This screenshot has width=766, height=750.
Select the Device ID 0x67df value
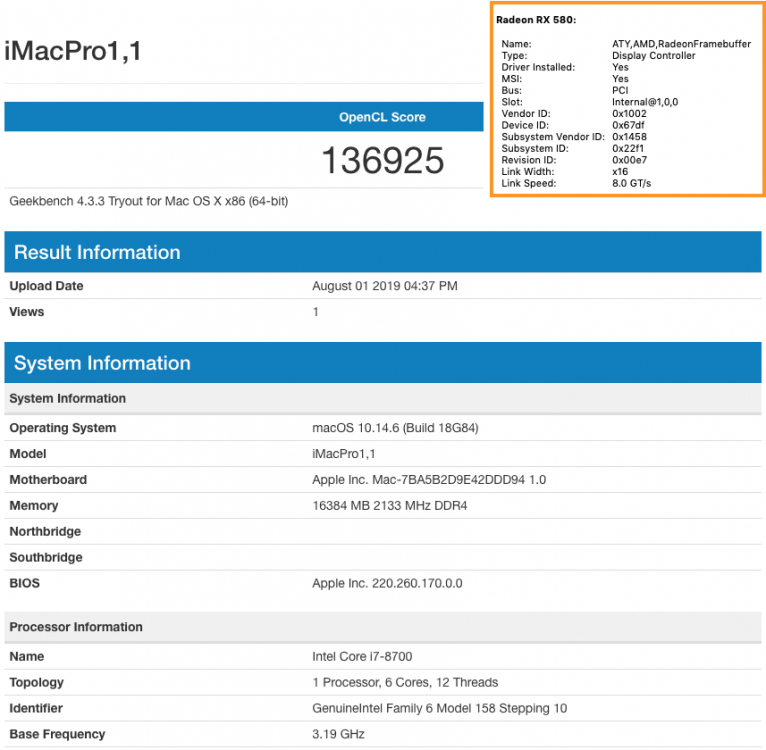[x=628, y=125]
